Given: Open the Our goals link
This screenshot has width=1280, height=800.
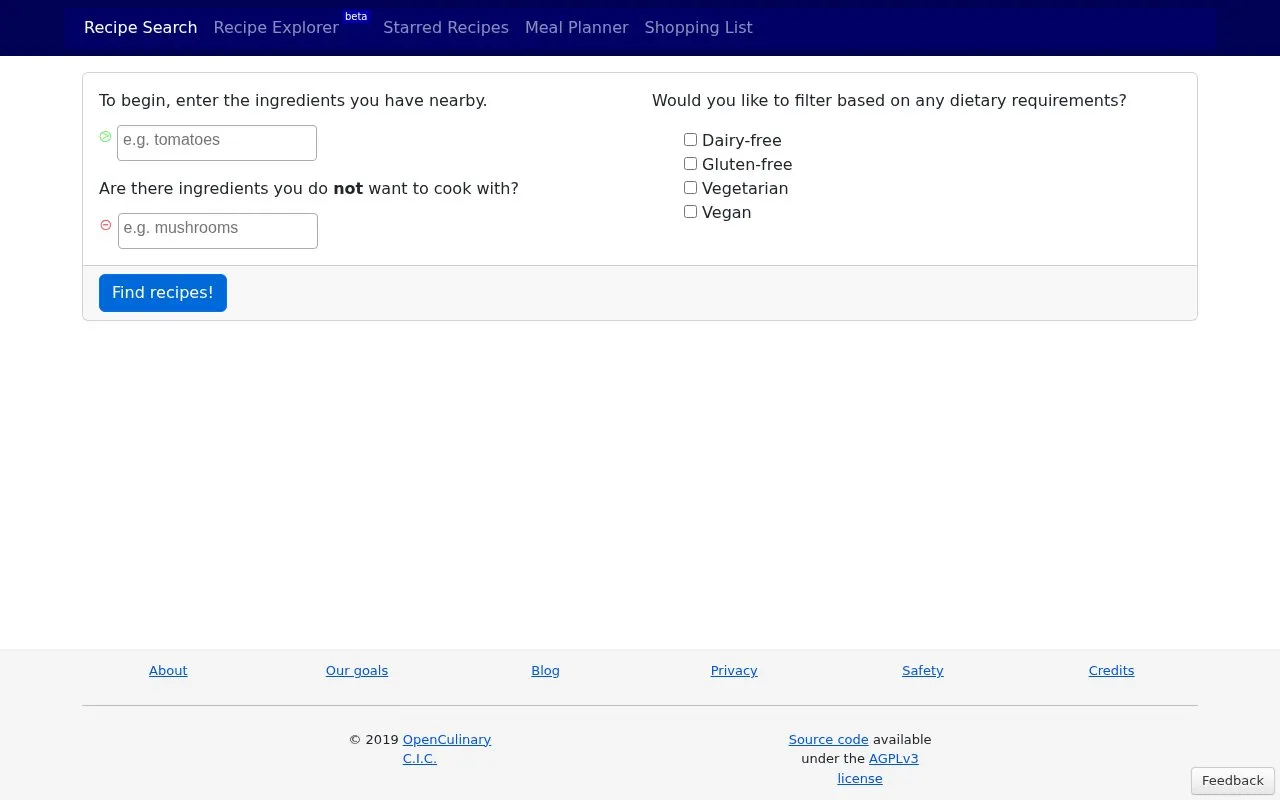Looking at the screenshot, I should [357, 671].
